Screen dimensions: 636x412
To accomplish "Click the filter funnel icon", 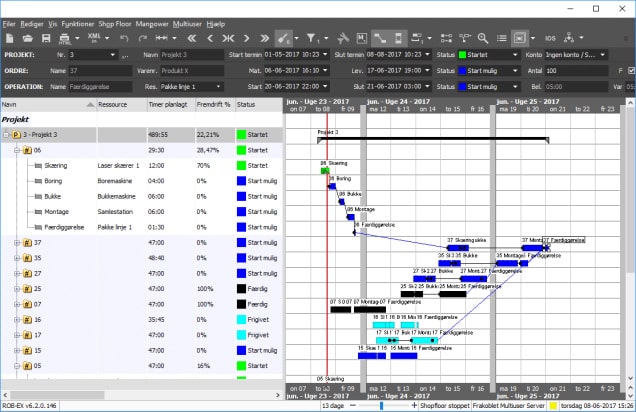I will click(x=312, y=38).
